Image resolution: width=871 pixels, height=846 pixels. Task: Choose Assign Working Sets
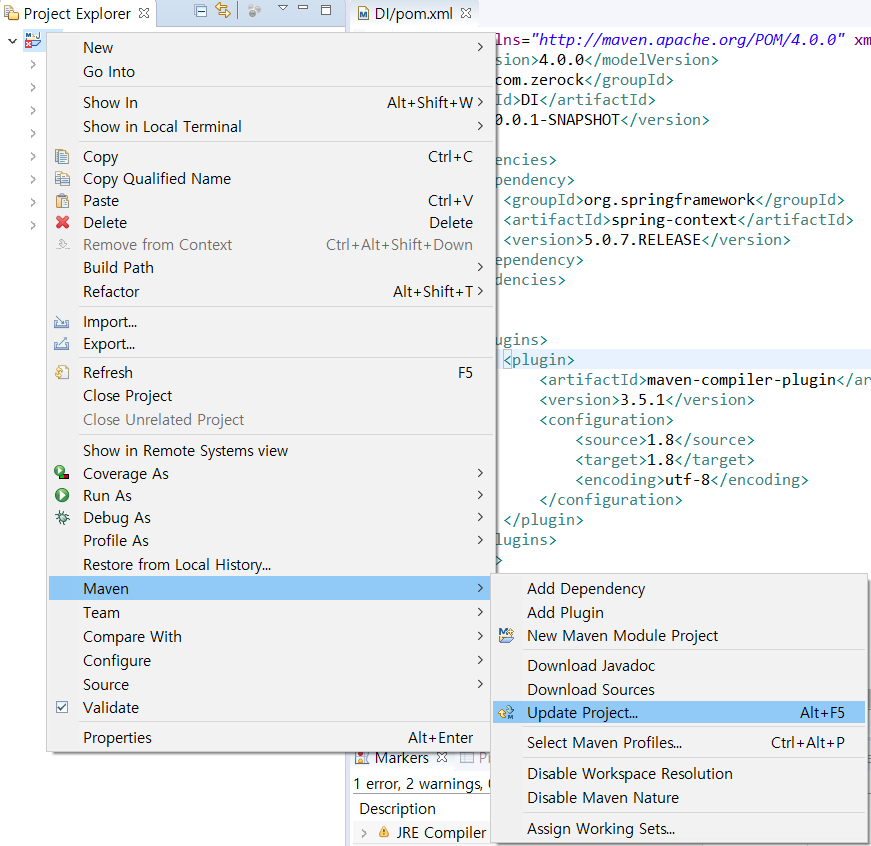click(679, 829)
